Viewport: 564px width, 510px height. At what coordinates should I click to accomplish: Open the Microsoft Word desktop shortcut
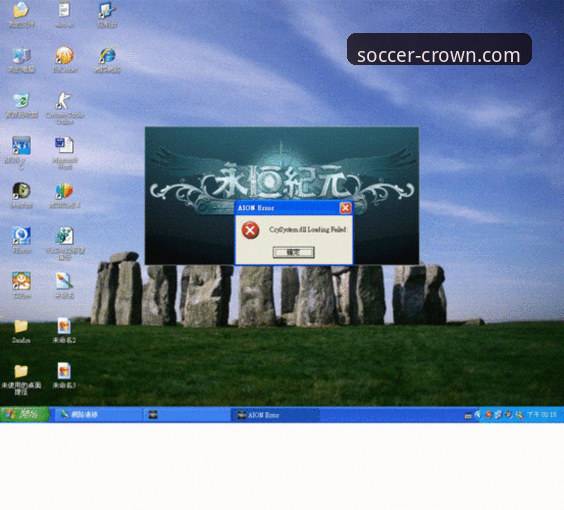click(65, 152)
